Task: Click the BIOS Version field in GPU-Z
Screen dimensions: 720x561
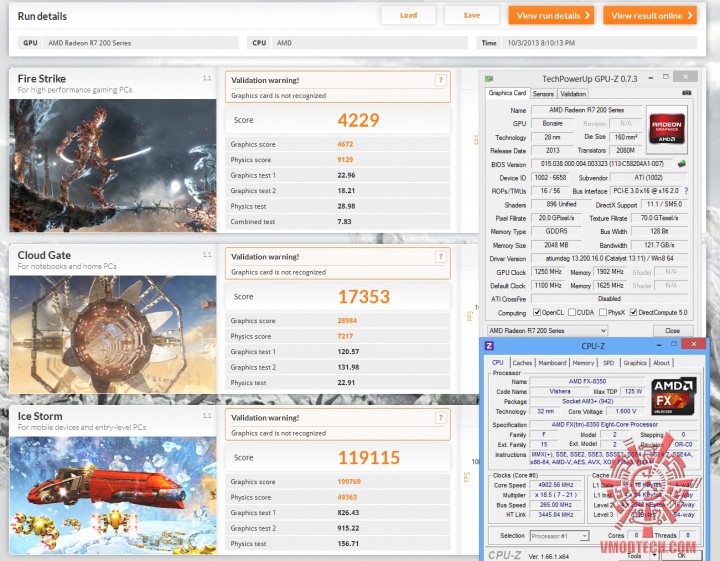Action: click(602, 163)
